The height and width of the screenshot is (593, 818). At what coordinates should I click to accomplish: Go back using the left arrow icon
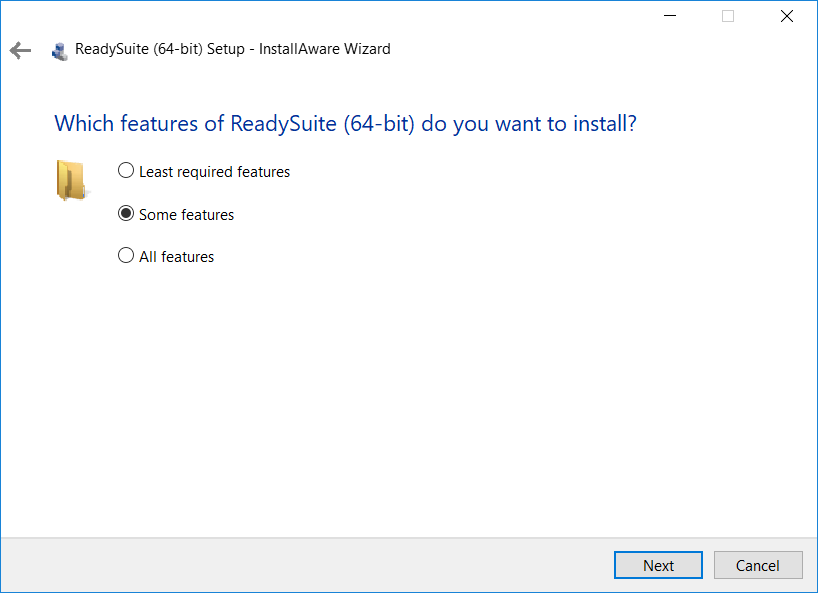coord(20,50)
